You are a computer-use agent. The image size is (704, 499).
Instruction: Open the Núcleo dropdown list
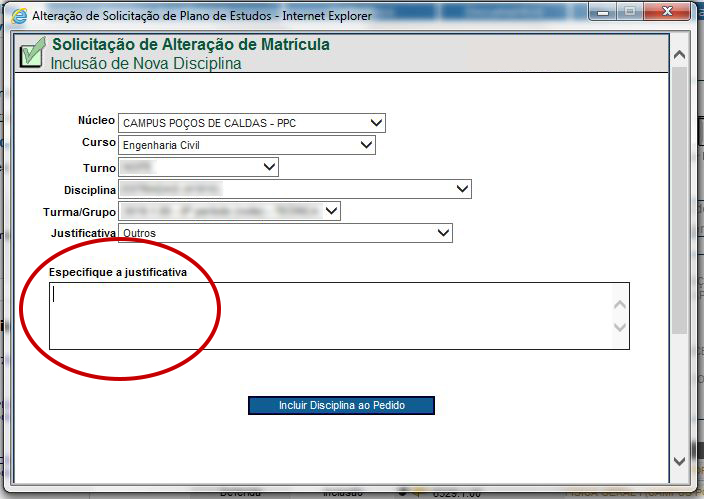[376, 123]
